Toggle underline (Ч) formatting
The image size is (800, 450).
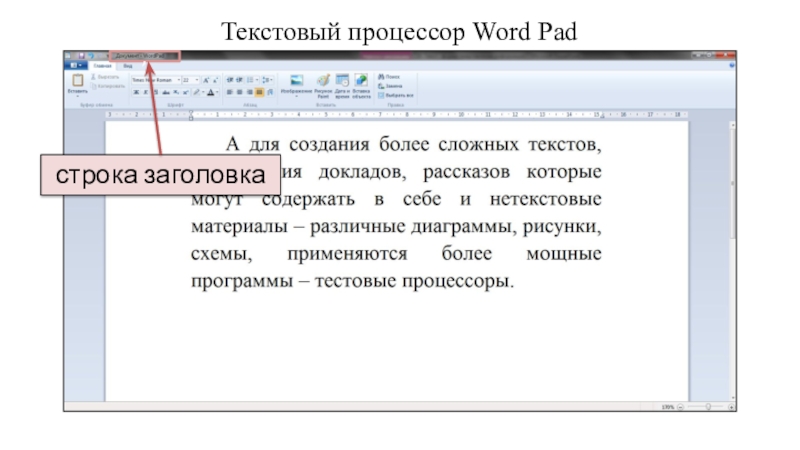pyautogui.click(x=156, y=92)
